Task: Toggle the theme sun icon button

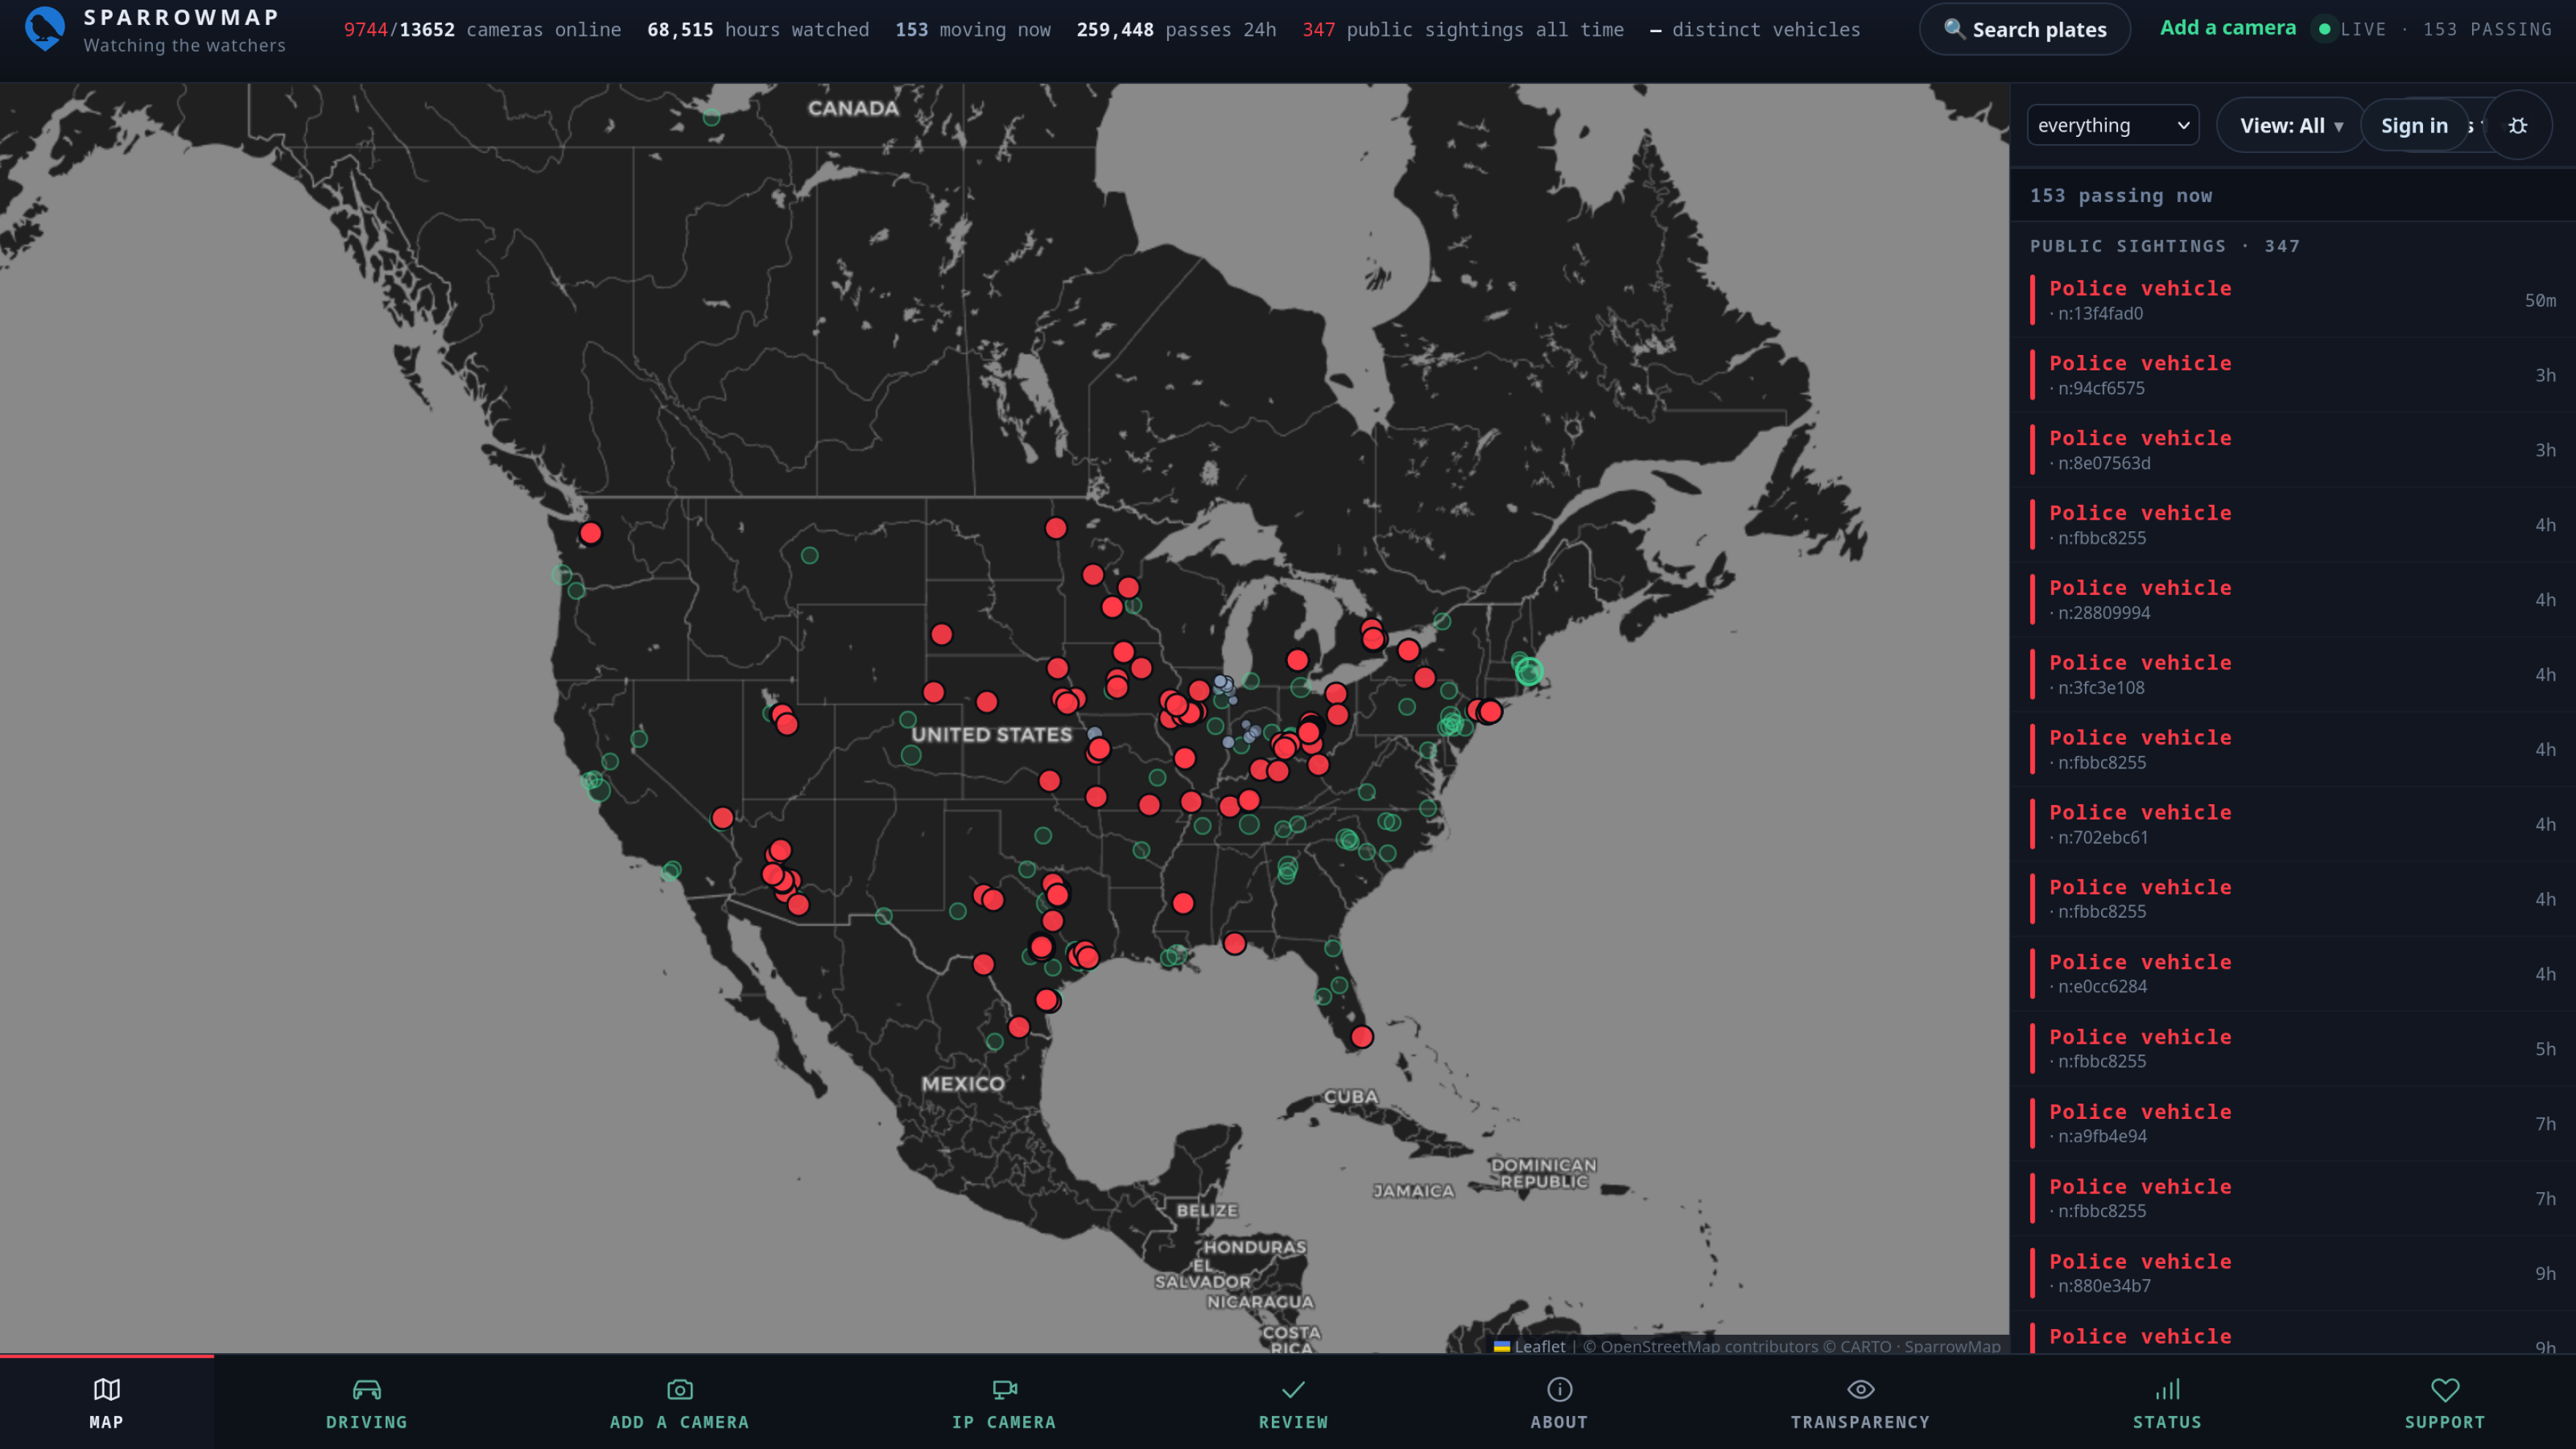Action: pyautogui.click(x=2518, y=125)
